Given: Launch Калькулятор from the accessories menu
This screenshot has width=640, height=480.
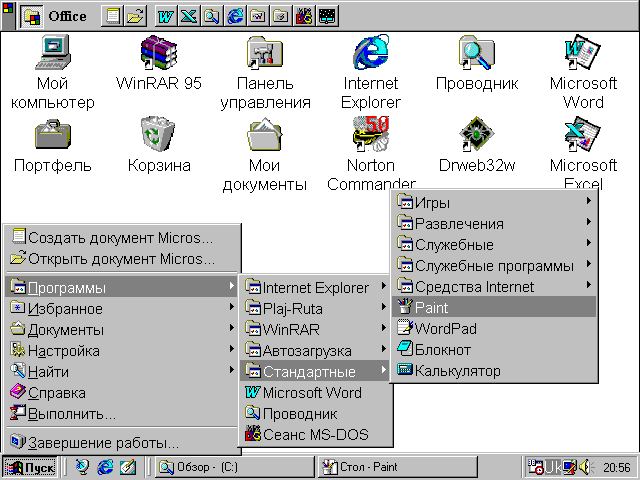Looking at the screenshot, I should click(x=457, y=371).
